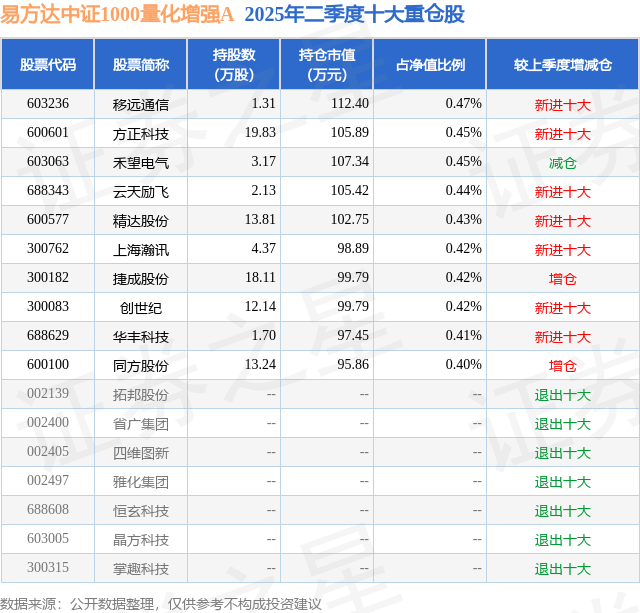Click fund title 易方达中证1000量化增强A
The width and height of the screenshot is (640, 613).
click(x=117, y=14)
